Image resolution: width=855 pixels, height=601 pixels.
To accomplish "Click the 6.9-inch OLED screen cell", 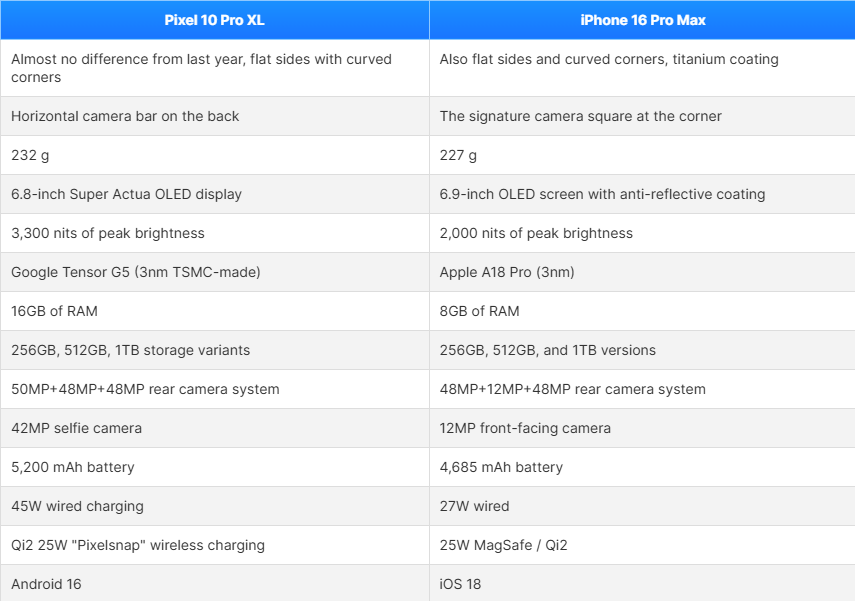I will coord(642,194).
